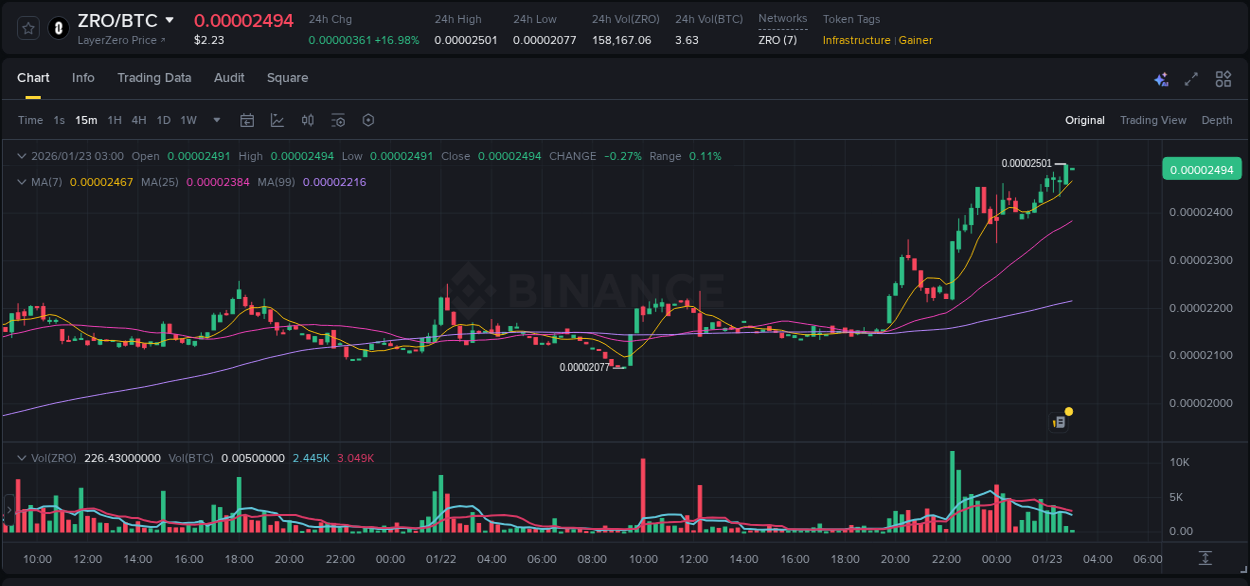Open the Audit tab
The image size is (1250, 586).
[x=229, y=78]
